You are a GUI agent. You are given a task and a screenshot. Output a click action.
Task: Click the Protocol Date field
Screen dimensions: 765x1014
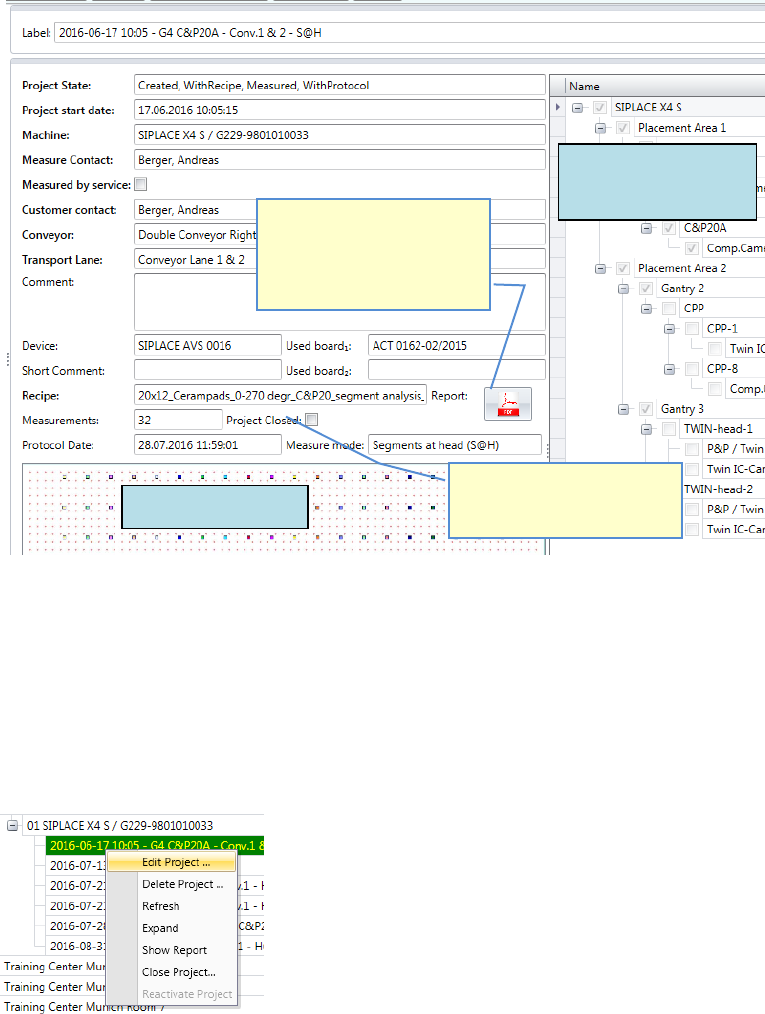point(208,445)
